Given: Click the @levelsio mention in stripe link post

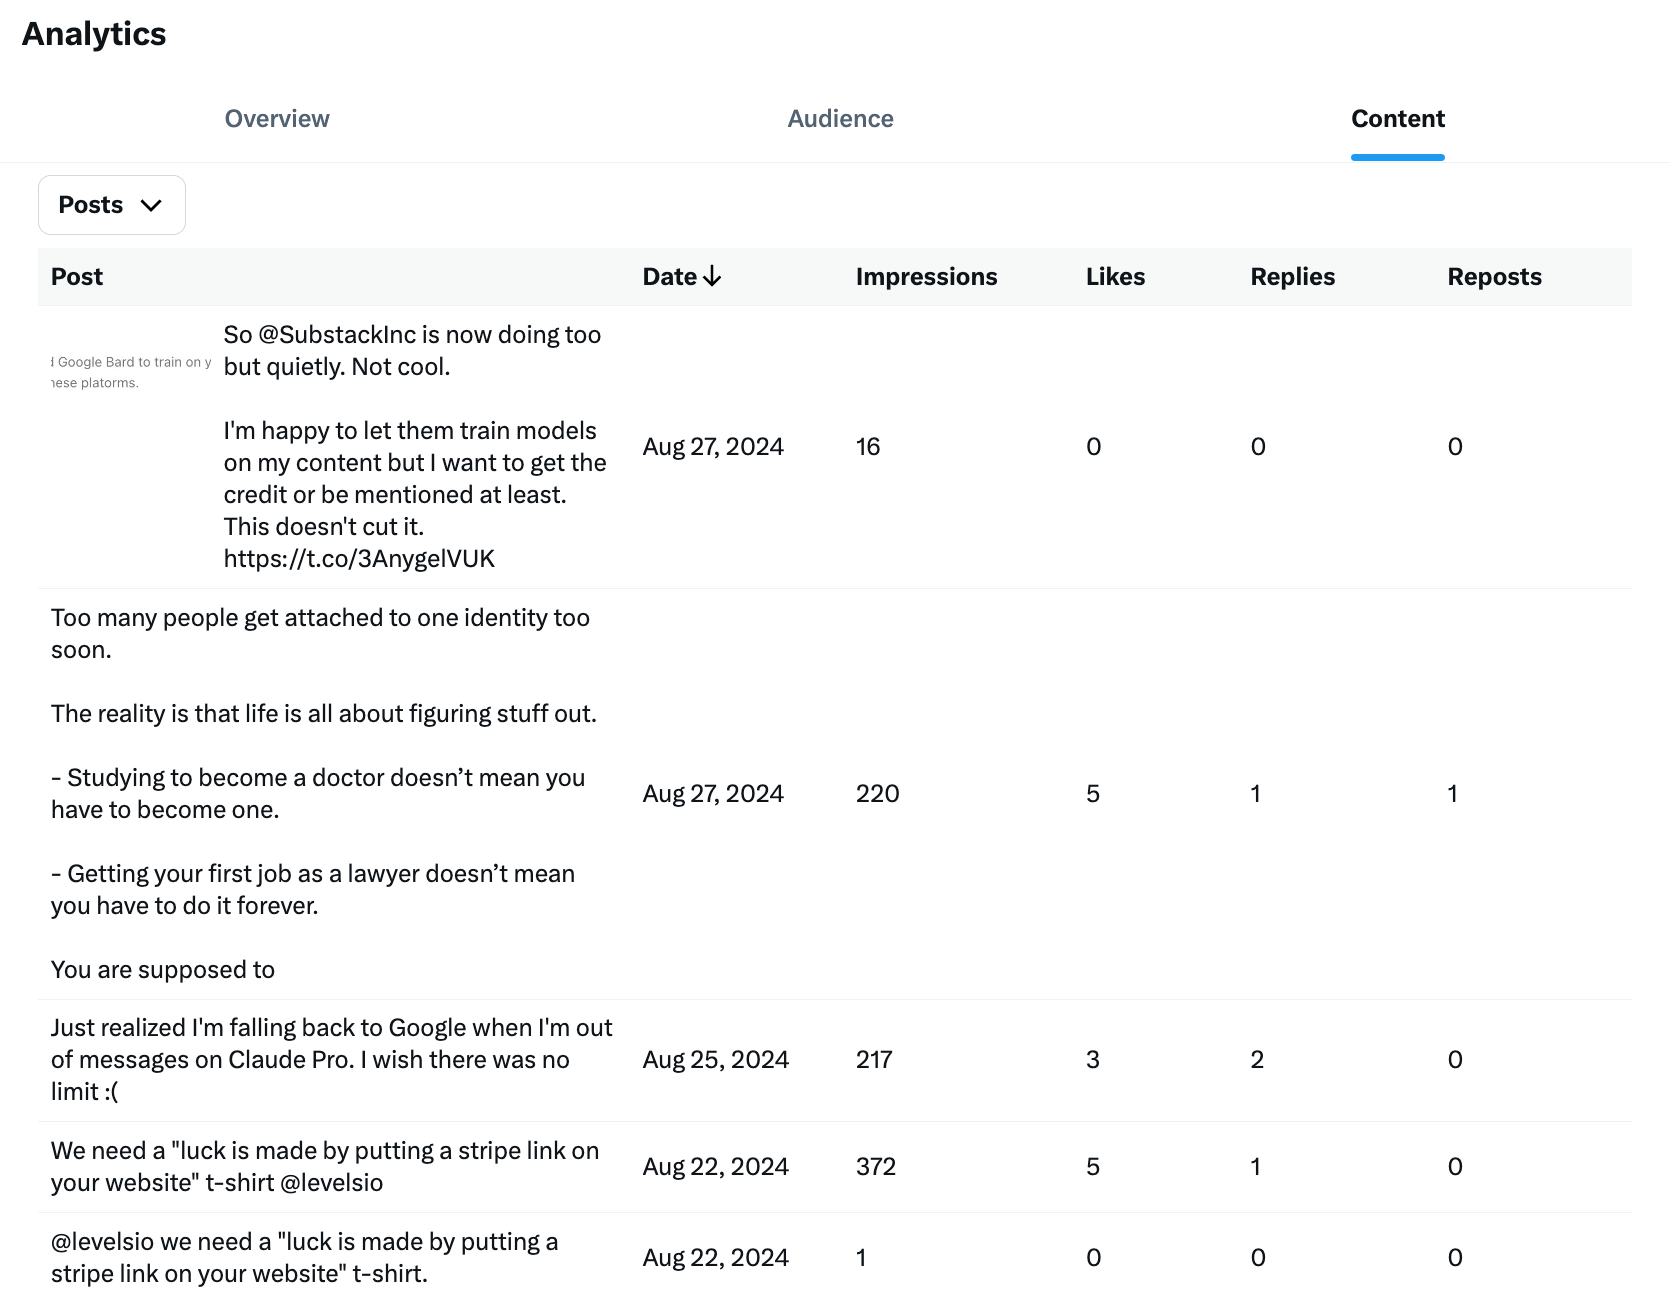Looking at the screenshot, I should [x=330, y=1182].
